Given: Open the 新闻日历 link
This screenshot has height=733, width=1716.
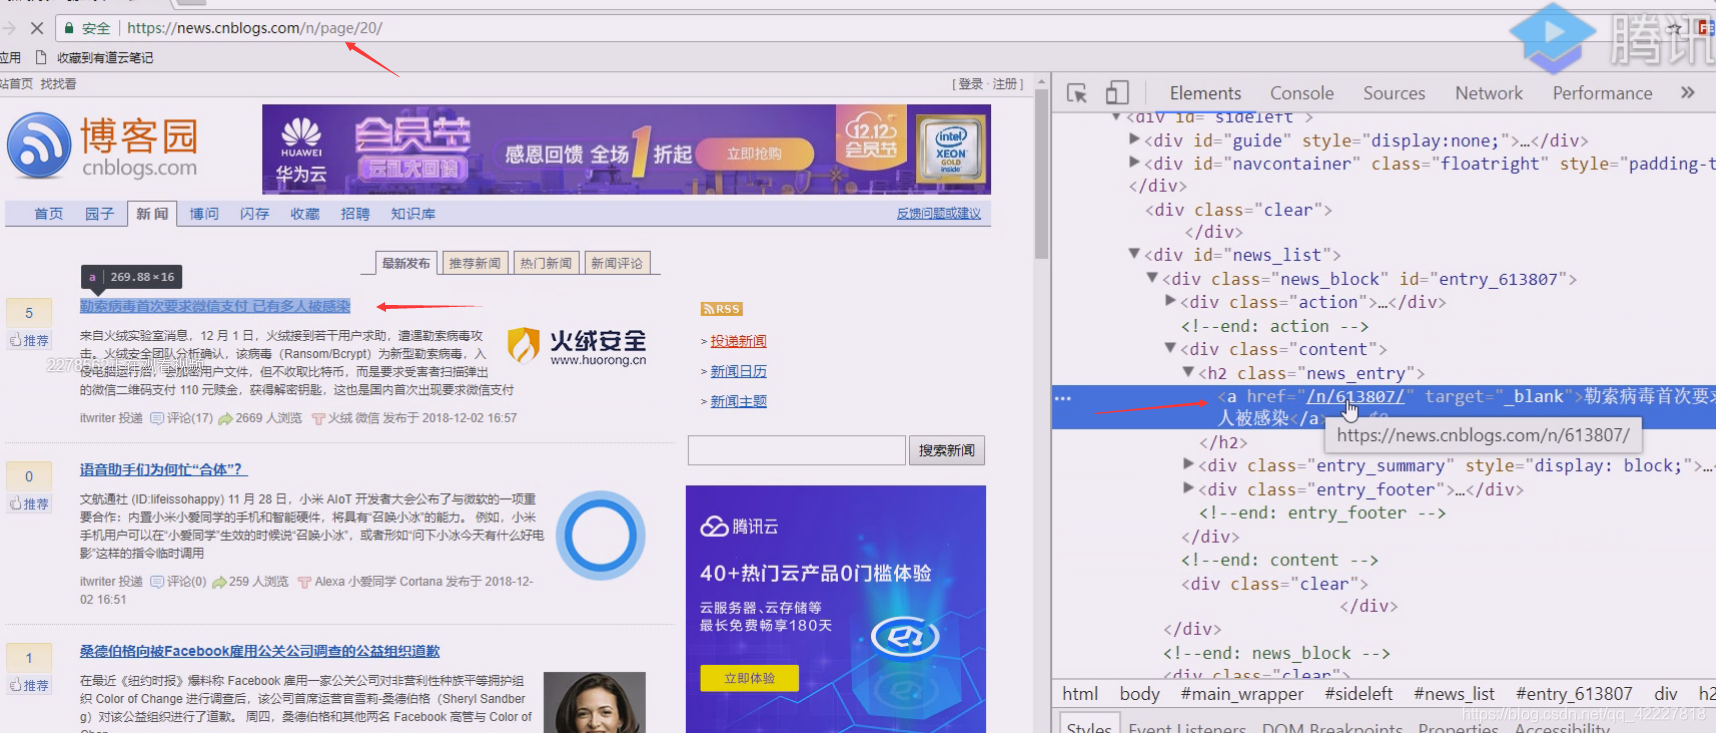Looking at the screenshot, I should pos(738,371).
